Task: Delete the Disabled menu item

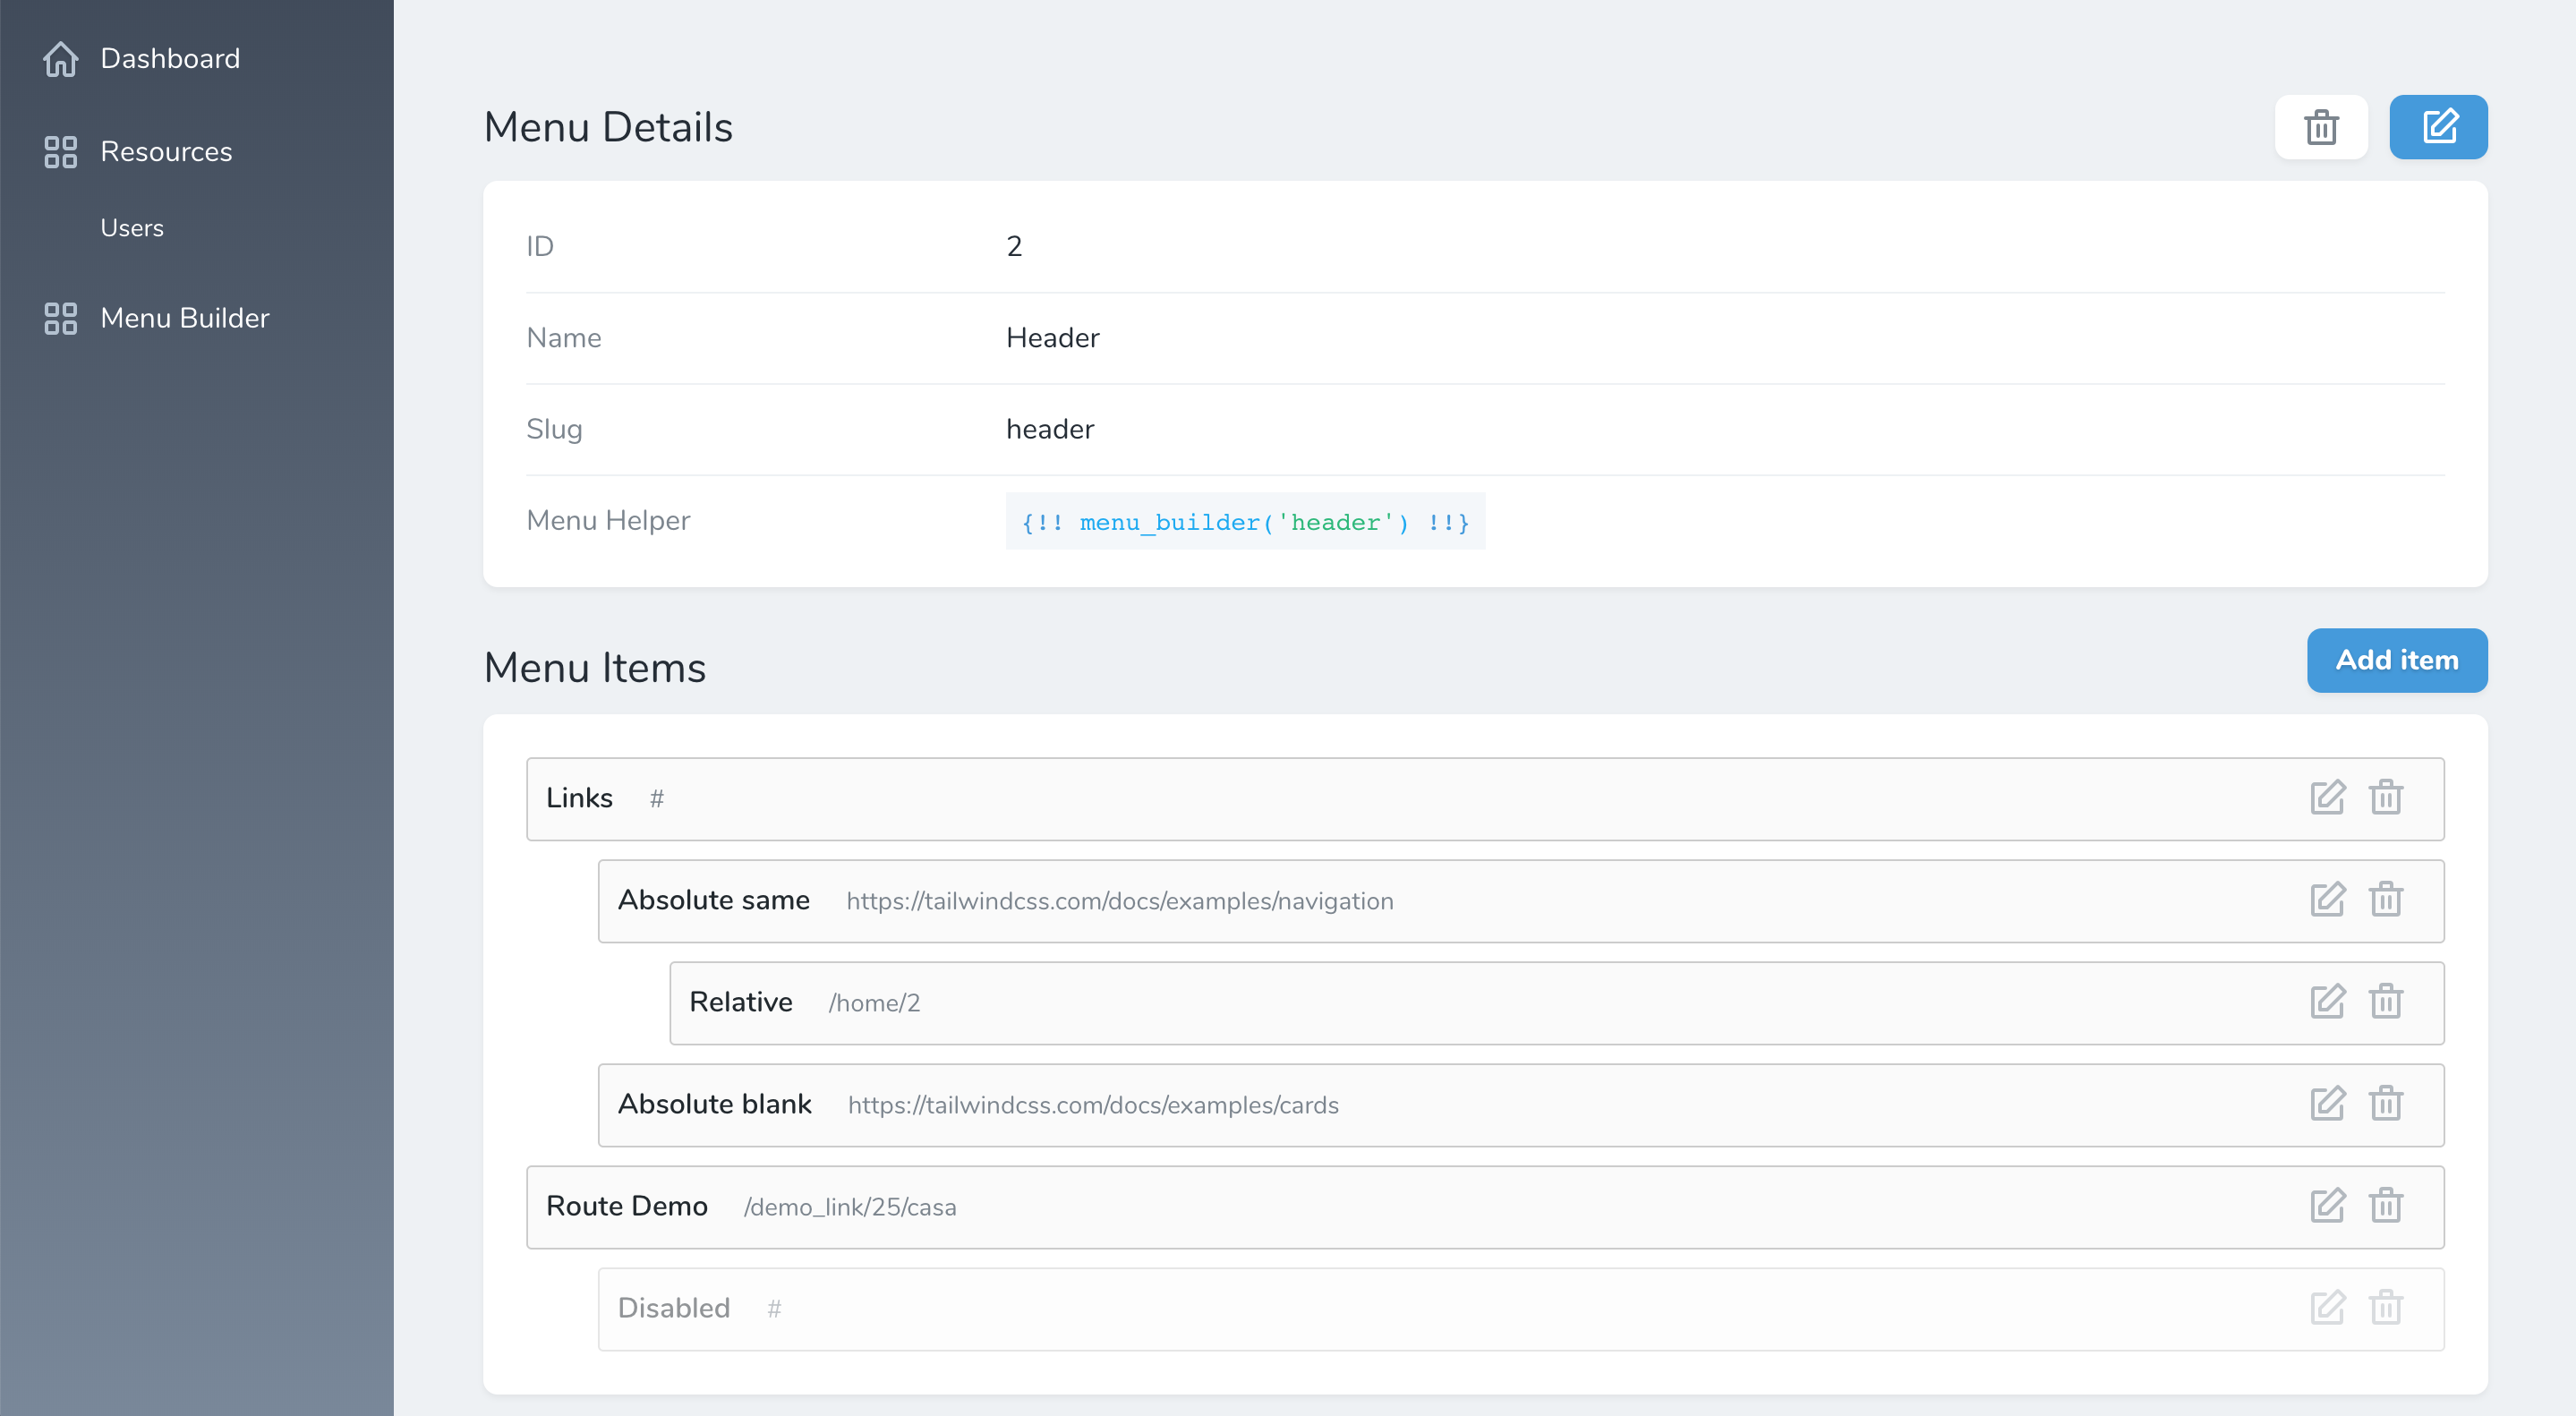Action: click(2385, 1308)
